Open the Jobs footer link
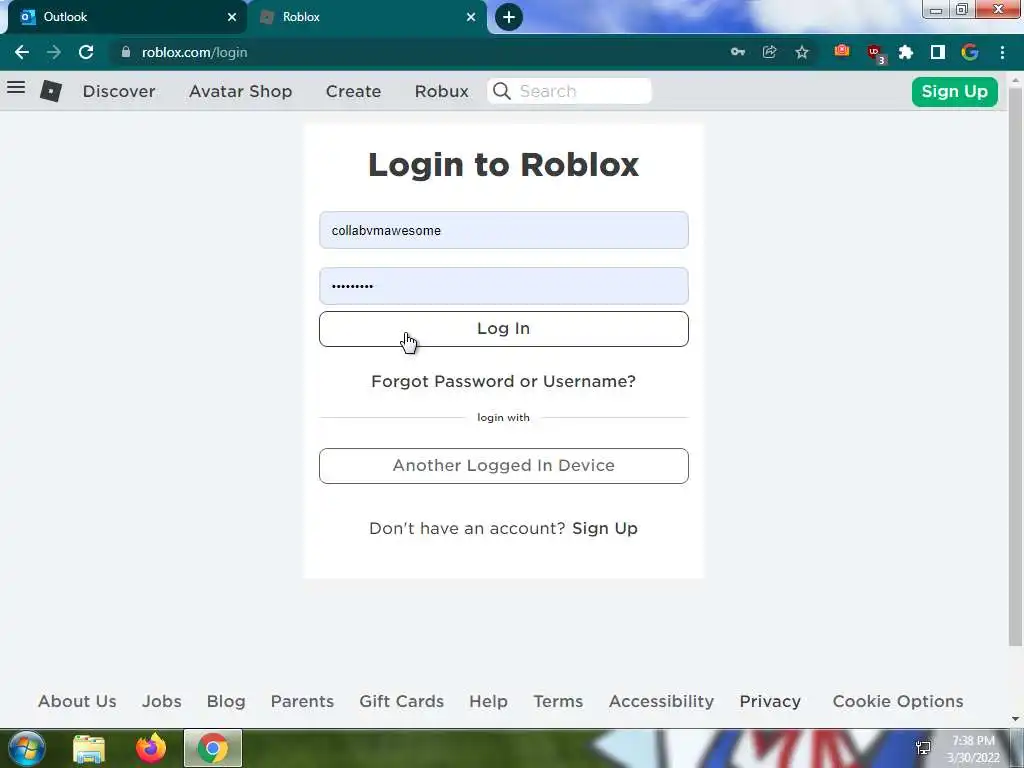The image size is (1024, 768). tap(162, 701)
